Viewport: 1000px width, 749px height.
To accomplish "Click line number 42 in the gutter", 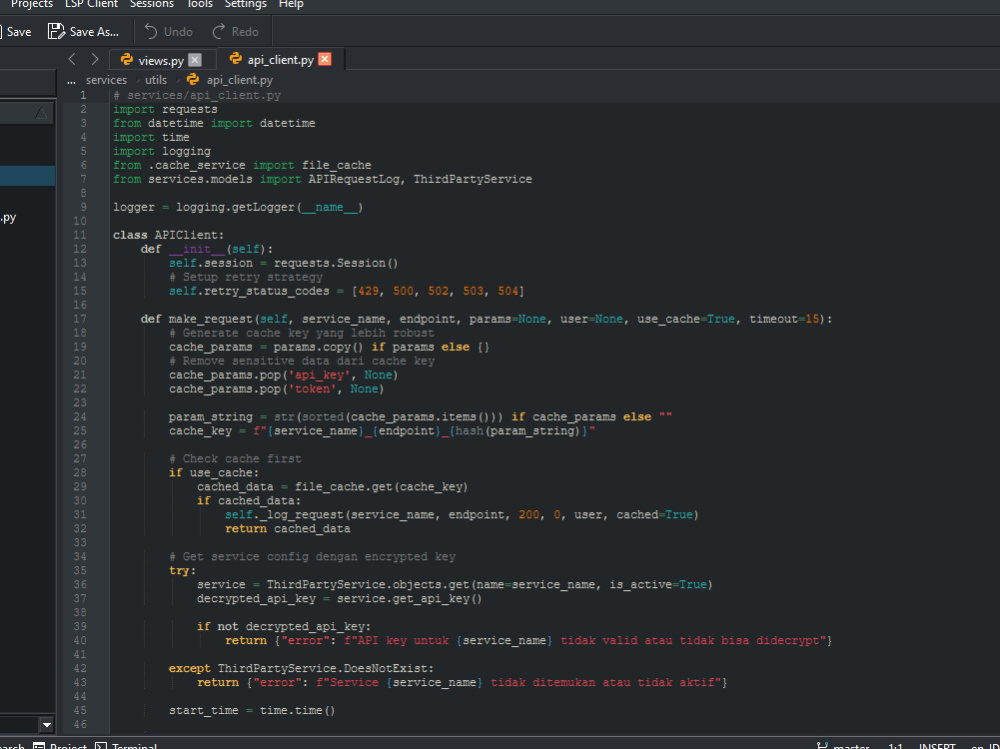I will pyautogui.click(x=80, y=668).
